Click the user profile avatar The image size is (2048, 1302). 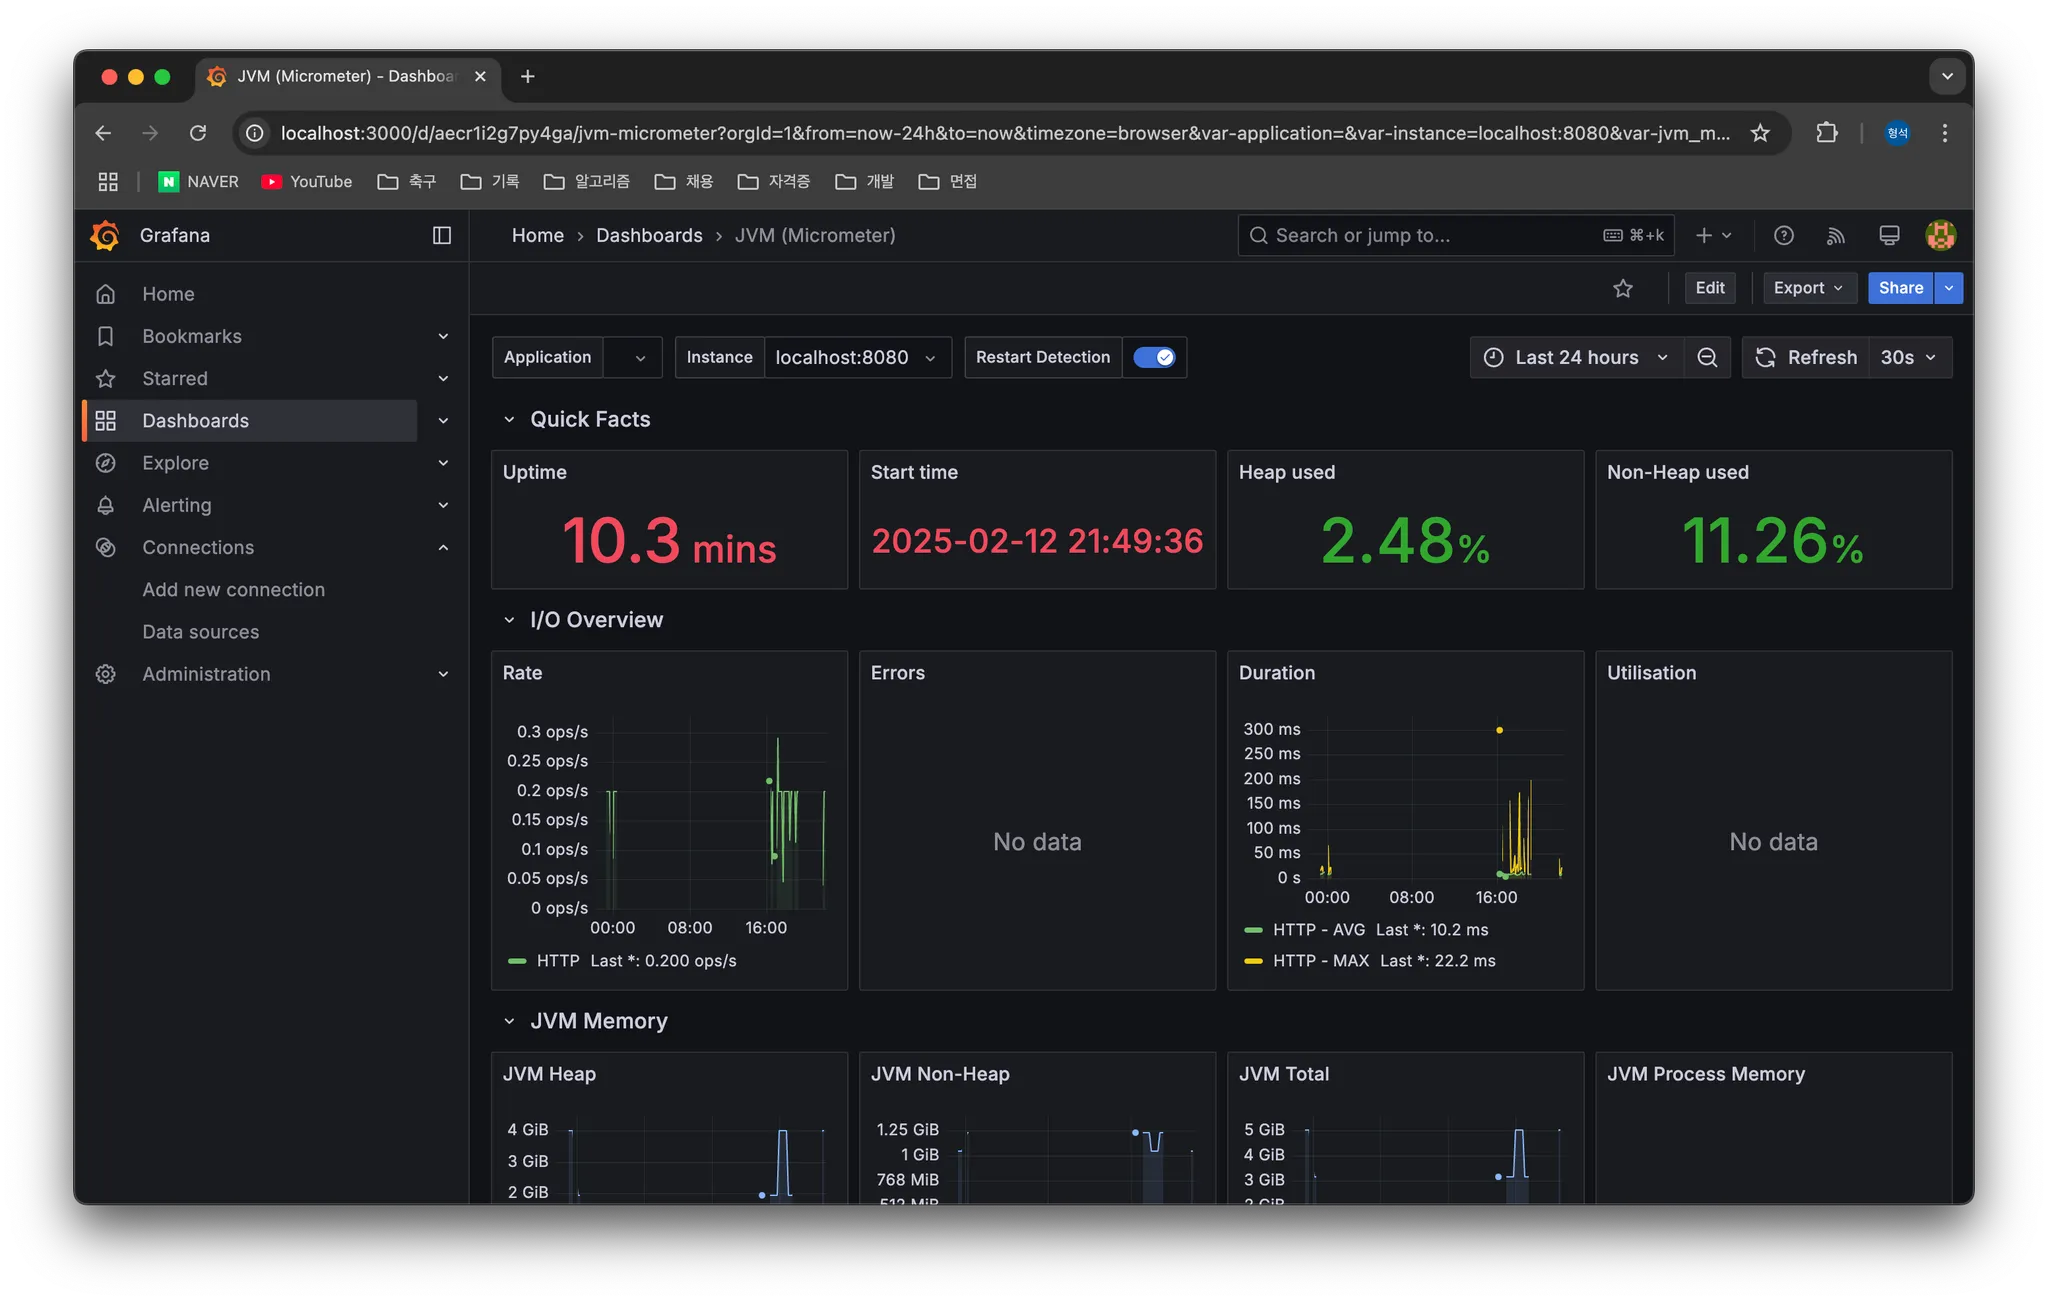tap(1940, 235)
